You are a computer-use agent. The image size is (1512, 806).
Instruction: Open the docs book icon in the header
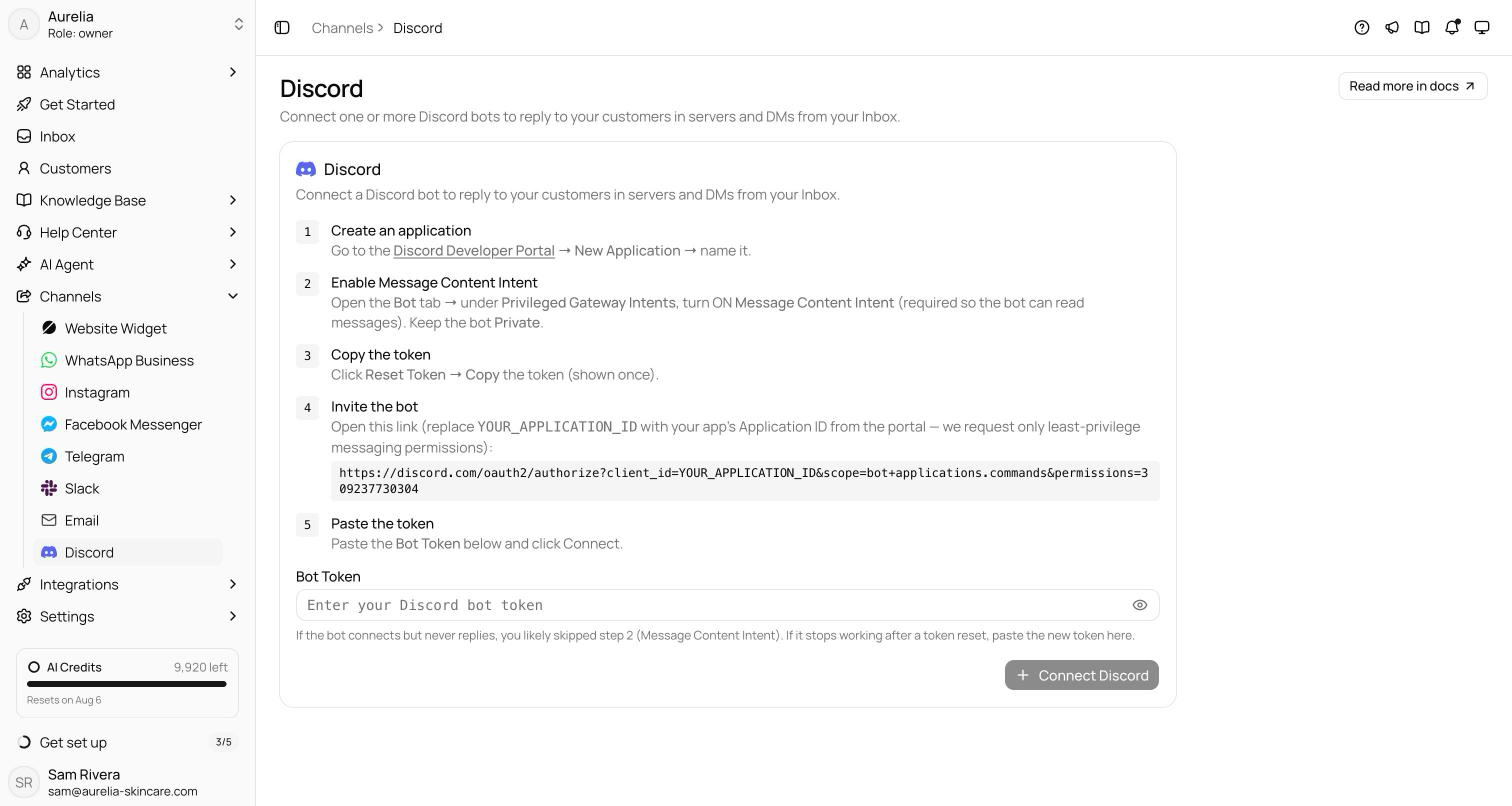(x=1422, y=28)
